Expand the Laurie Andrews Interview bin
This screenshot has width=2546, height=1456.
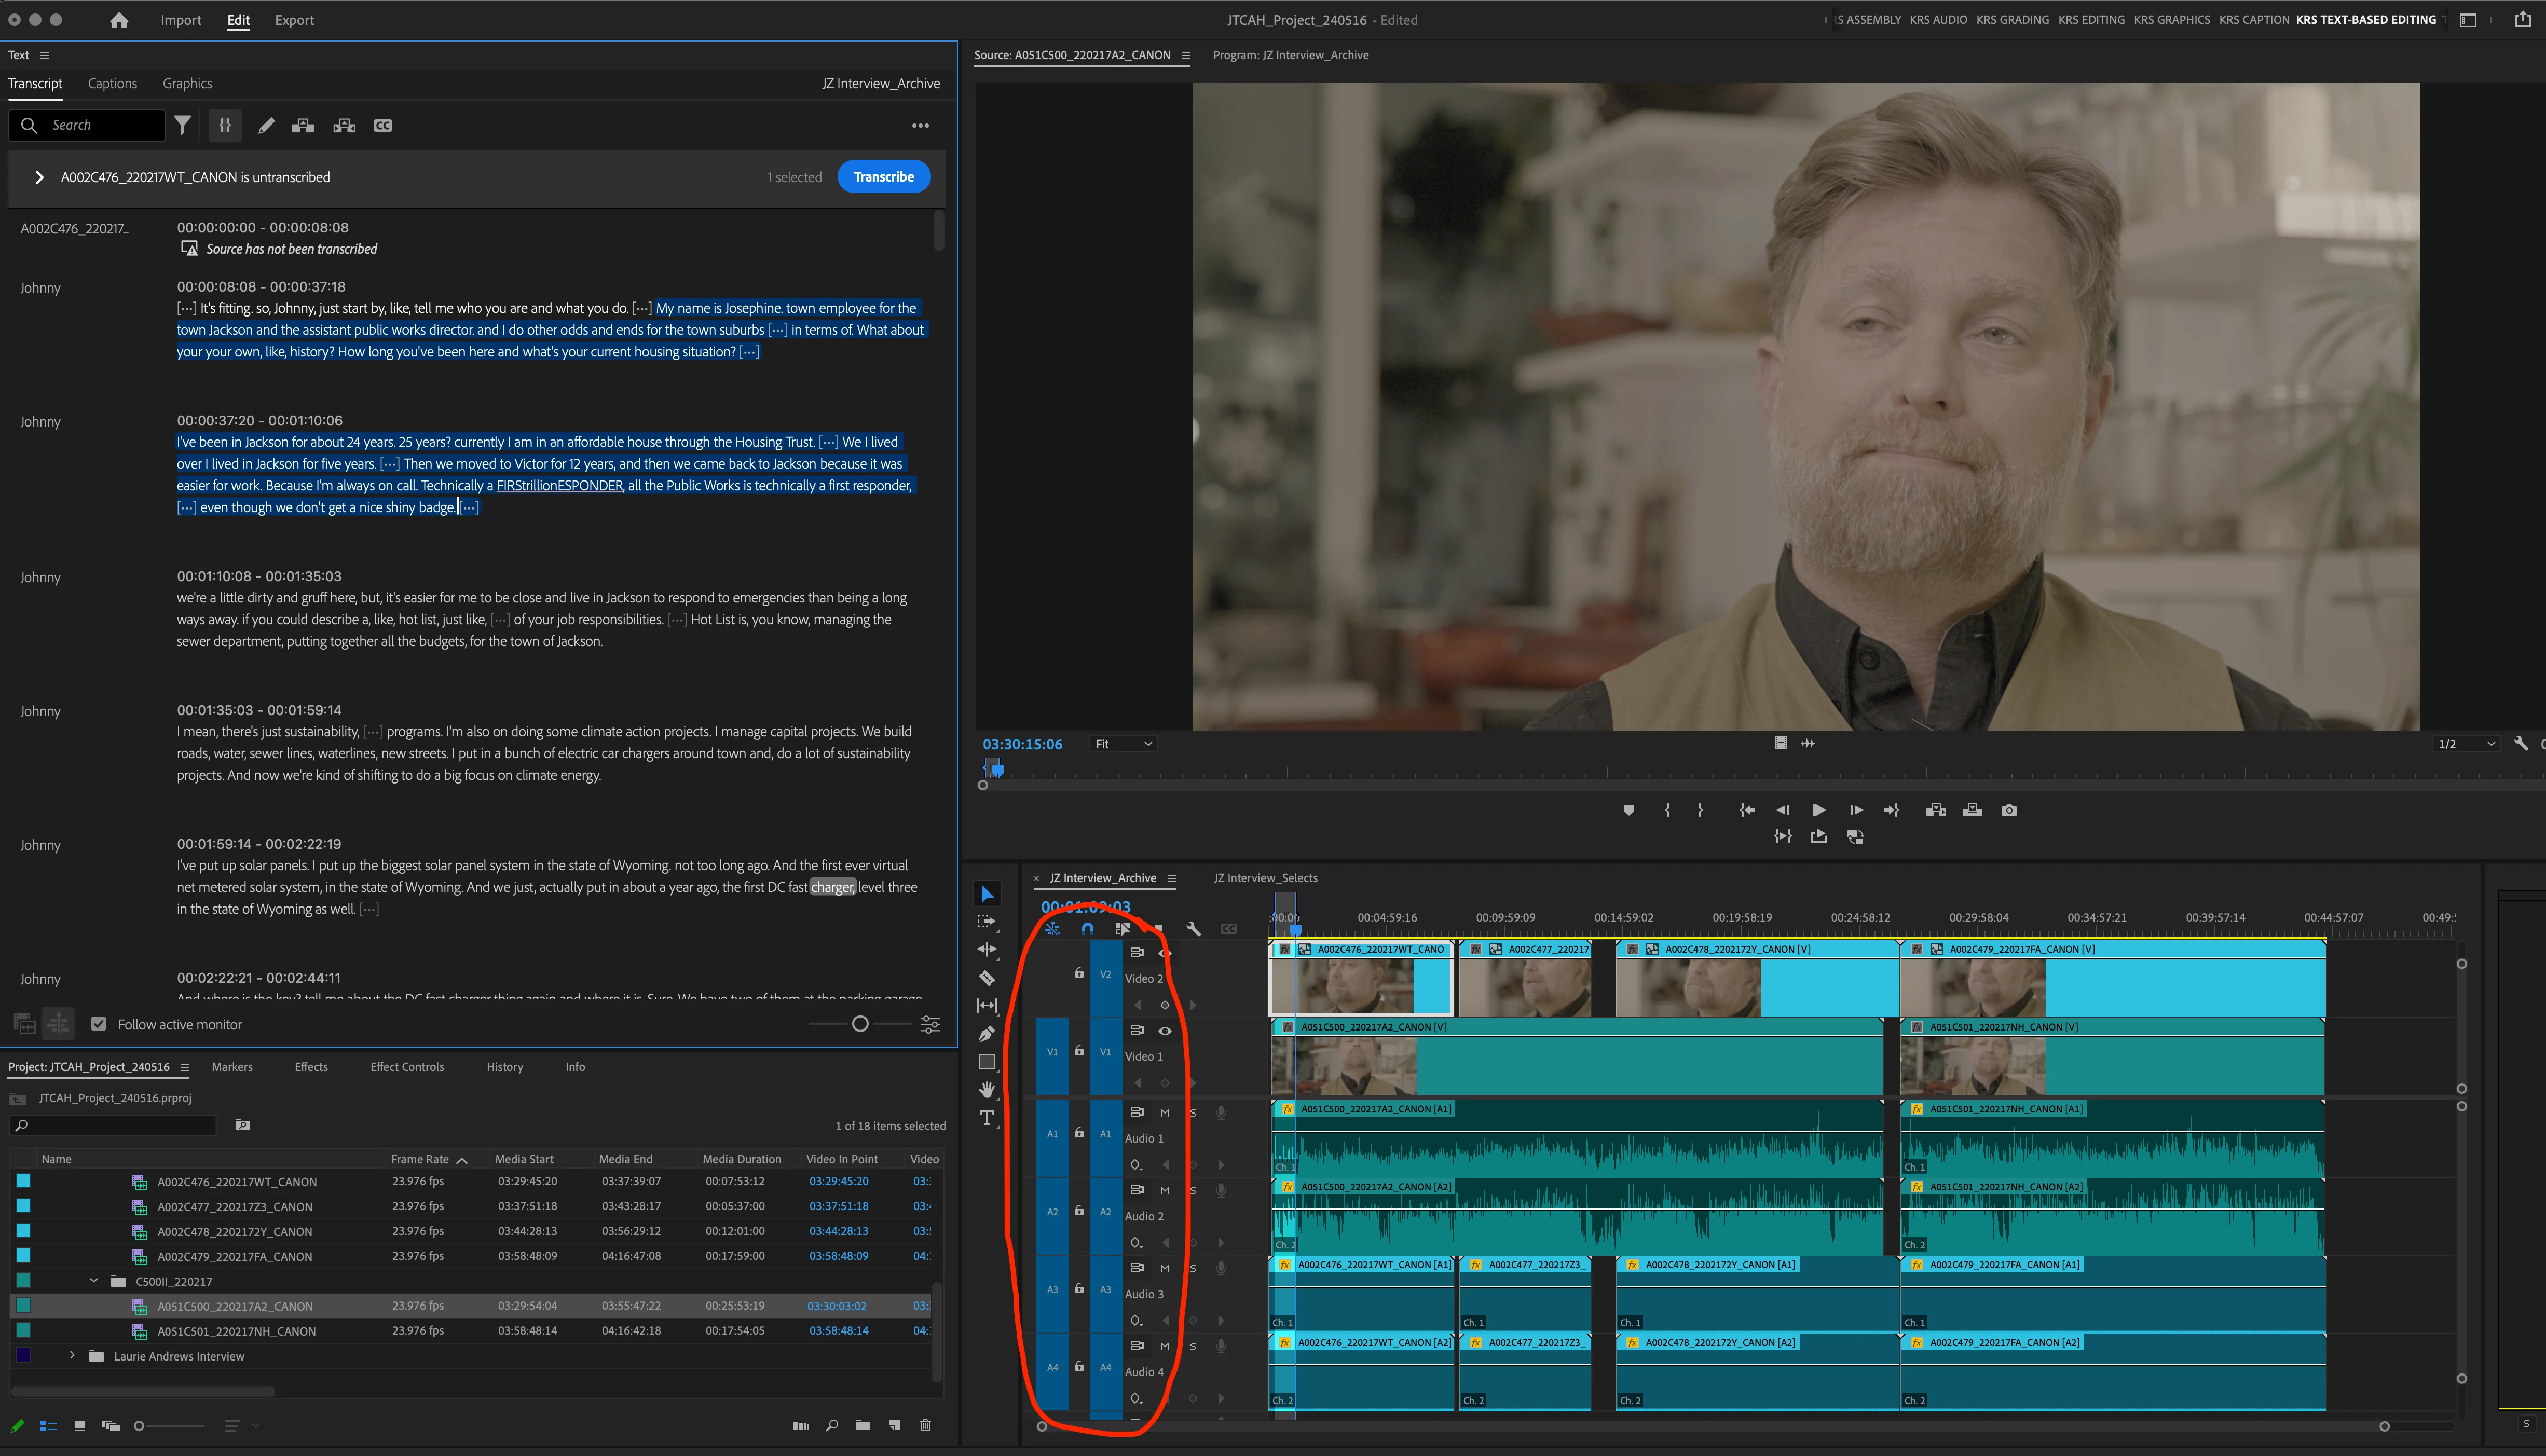(x=72, y=1356)
